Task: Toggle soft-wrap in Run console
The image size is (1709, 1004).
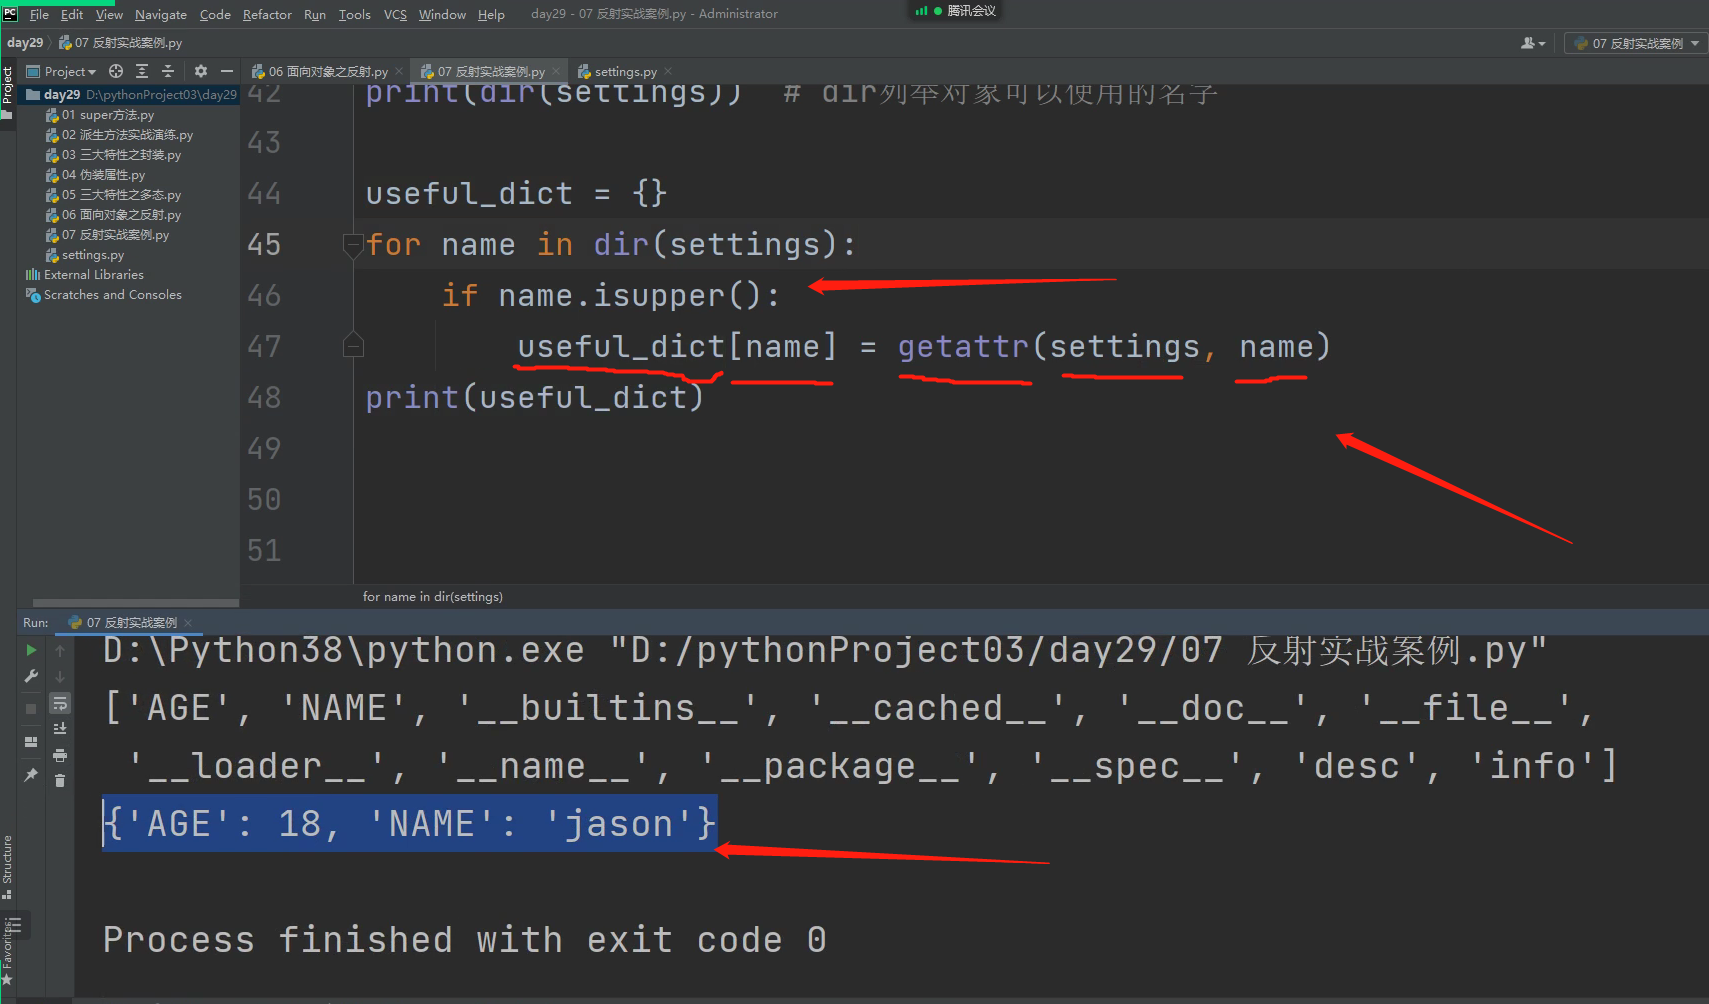Action: point(60,703)
